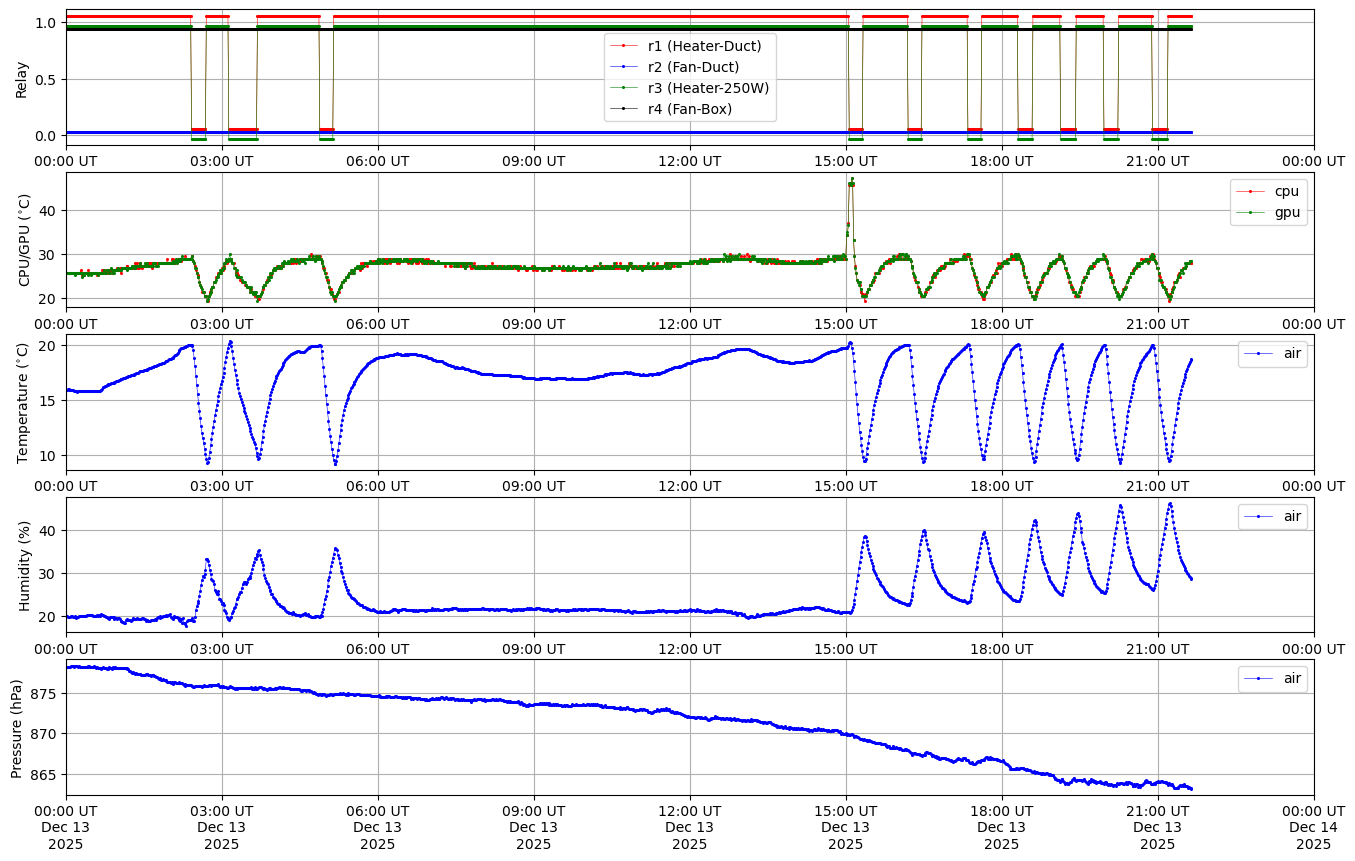Click the 40 tick on Humidity axis
Image resolution: width=1355 pixels, height=861 pixels.
(49, 530)
